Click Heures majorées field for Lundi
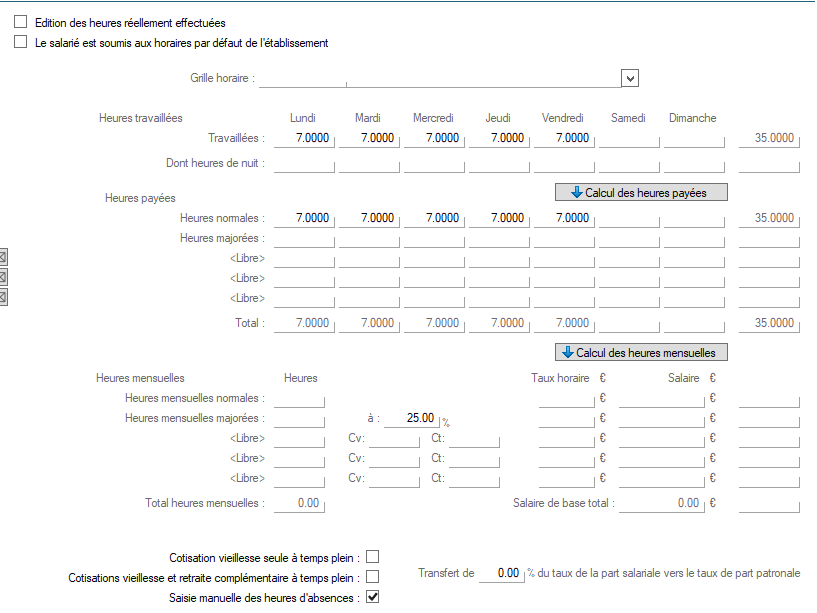The width and height of the screenshot is (817, 613). (304, 238)
